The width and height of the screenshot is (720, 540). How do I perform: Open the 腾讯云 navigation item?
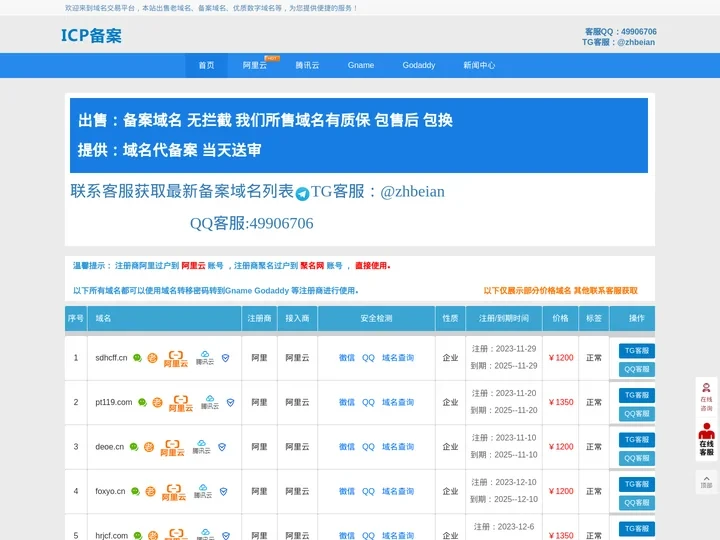pyautogui.click(x=307, y=65)
